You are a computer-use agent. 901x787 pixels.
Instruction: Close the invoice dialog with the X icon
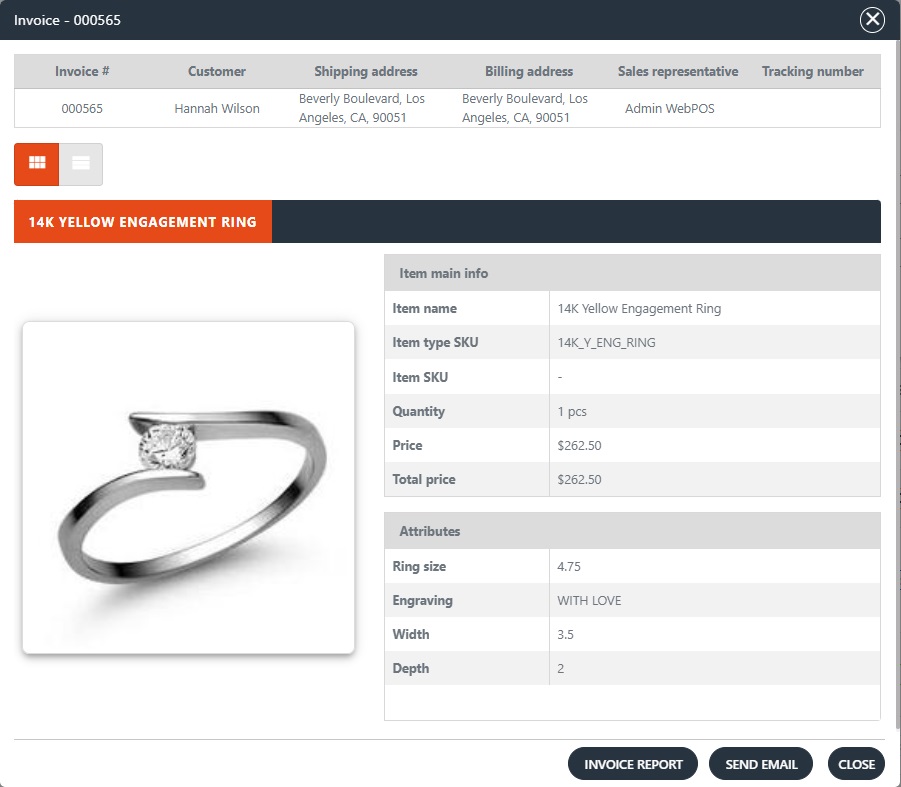click(872, 19)
